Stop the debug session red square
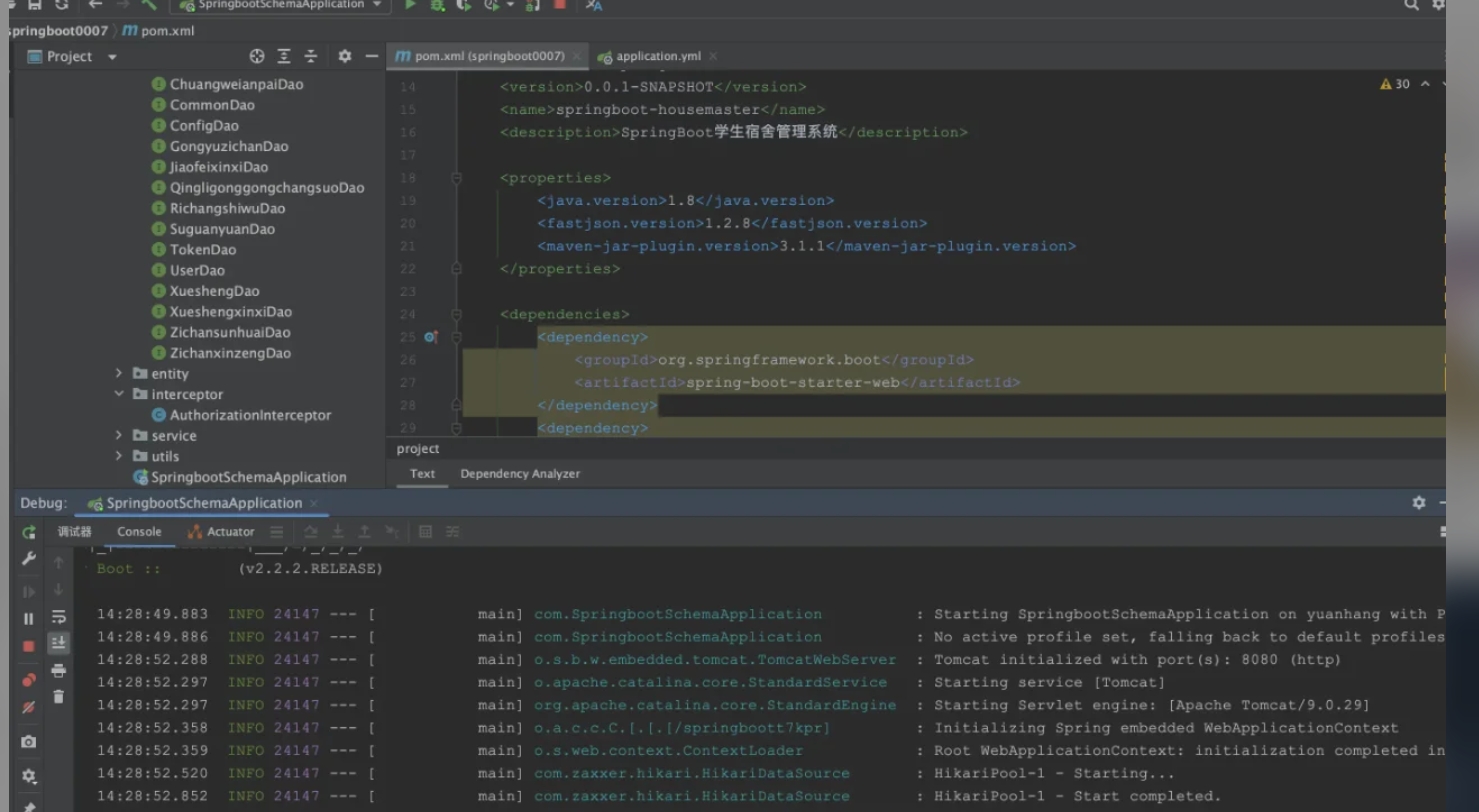The width and height of the screenshot is (1479, 812). coord(29,646)
